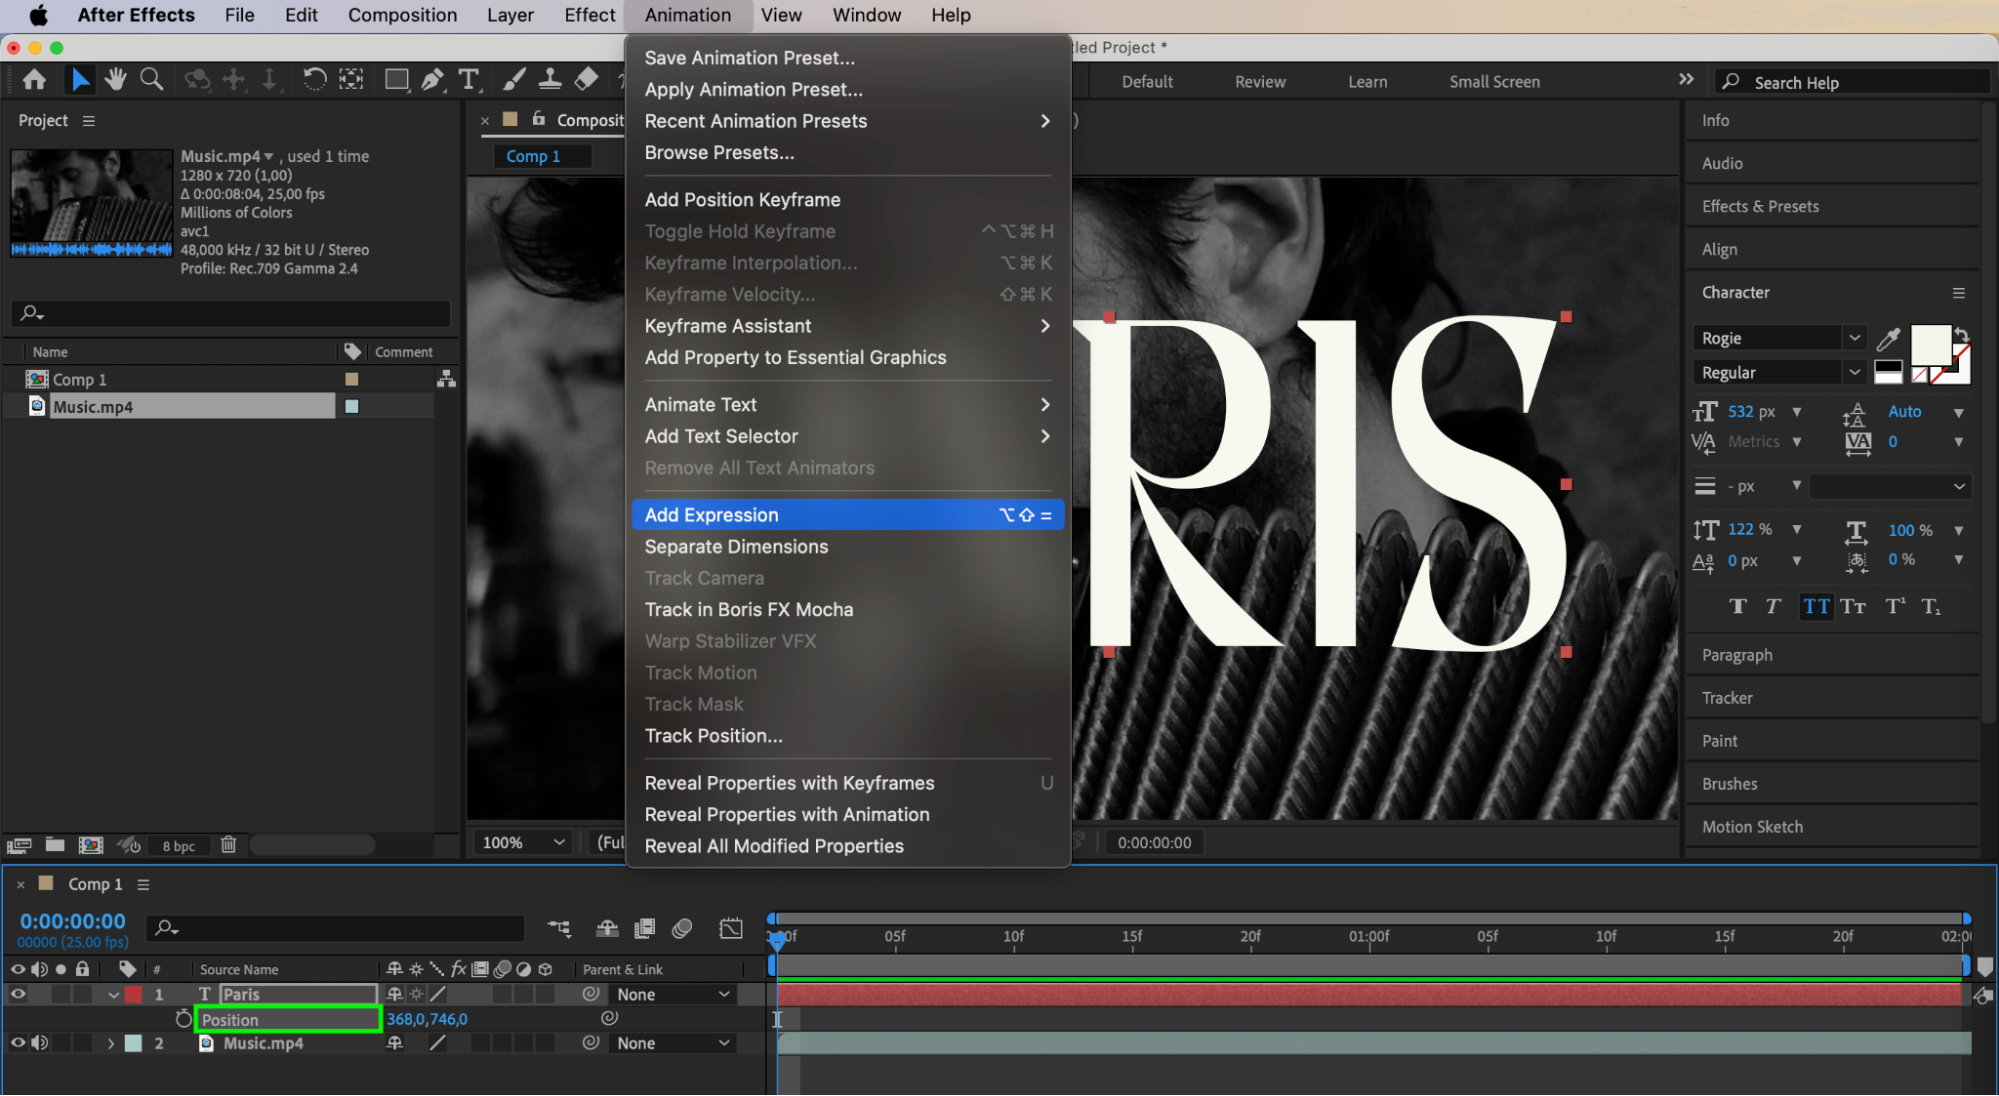Click the font color eyedropper icon
This screenshot has width=1999, height=1096.
tap(1888, 339)
